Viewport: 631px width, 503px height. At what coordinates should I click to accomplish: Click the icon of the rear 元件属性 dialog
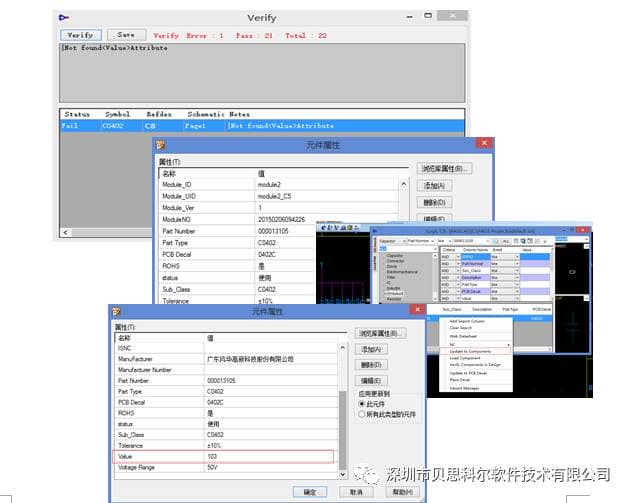(x=161, y=145)
